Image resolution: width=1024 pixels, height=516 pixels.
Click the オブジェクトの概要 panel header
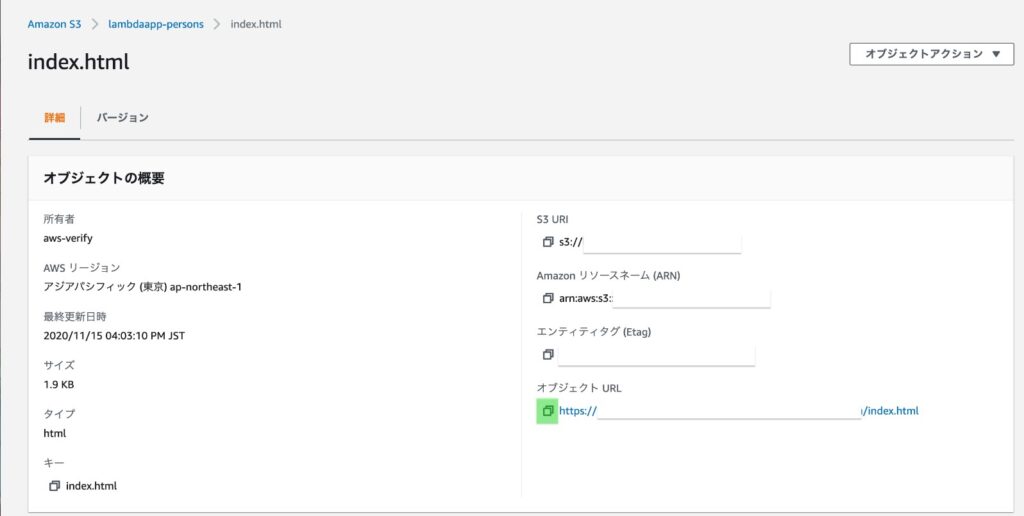coord(104,178)
